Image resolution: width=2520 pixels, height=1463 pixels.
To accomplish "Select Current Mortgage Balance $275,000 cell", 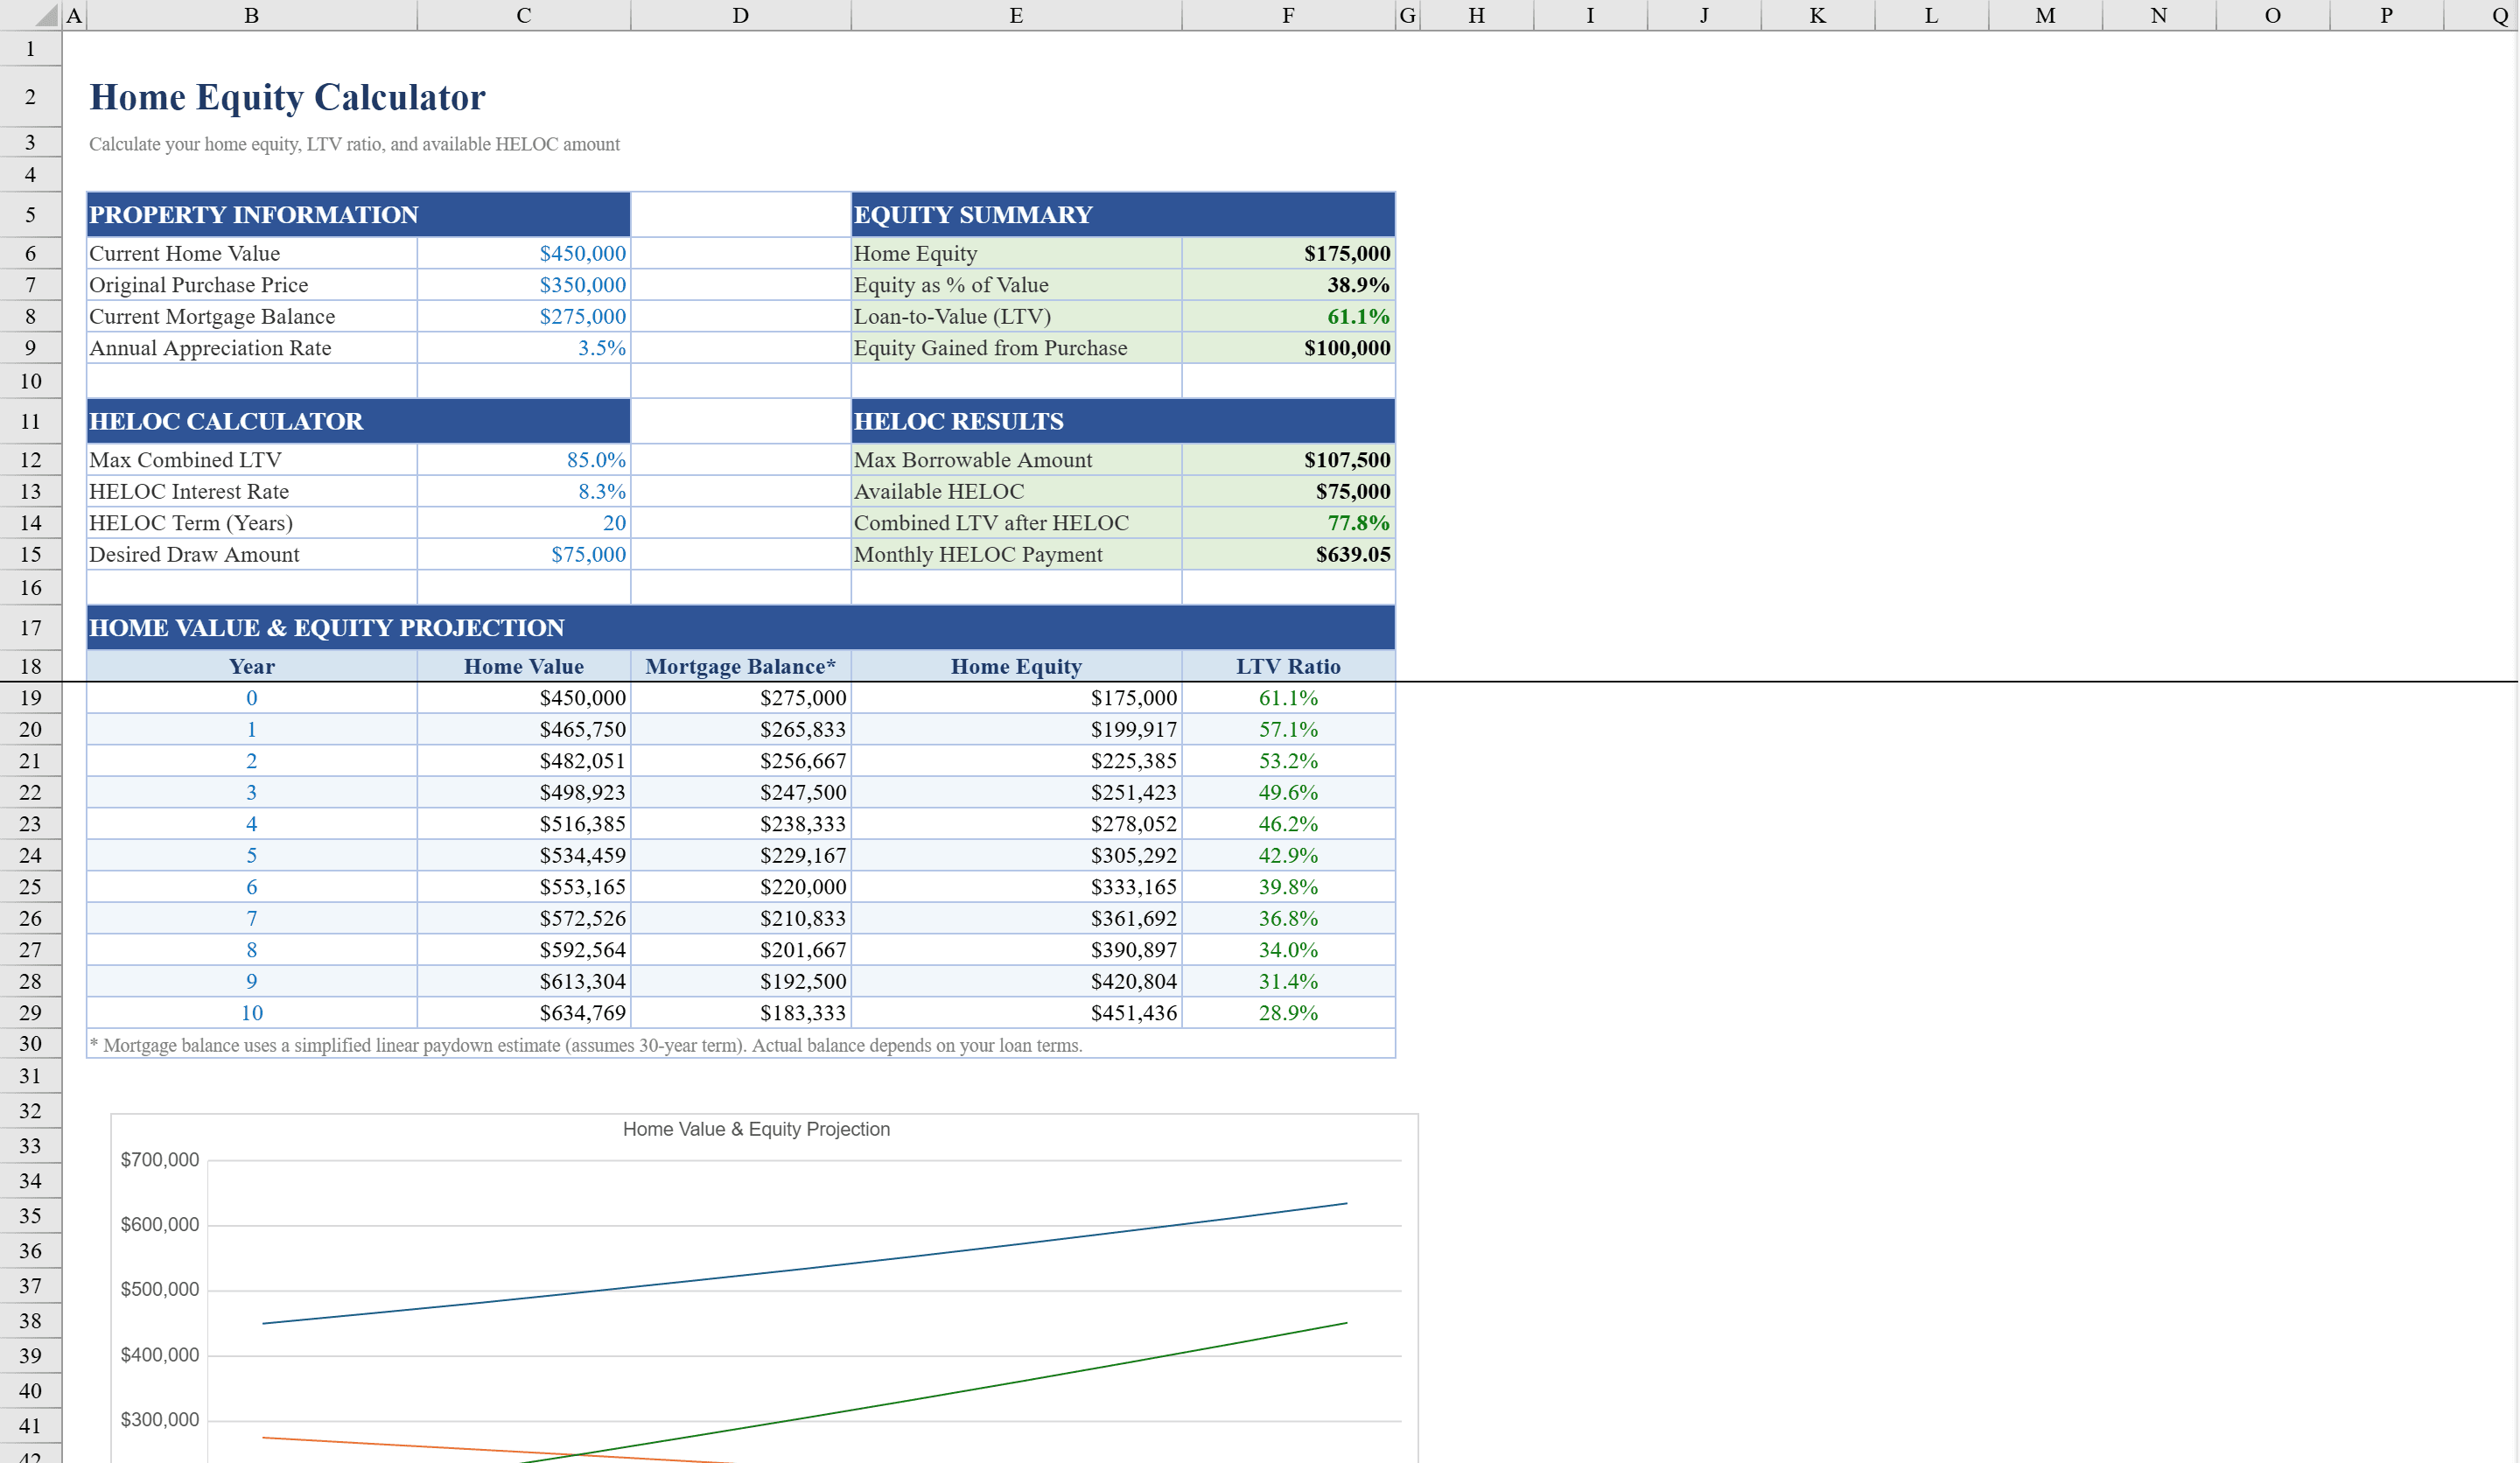I will pos(524,316).
